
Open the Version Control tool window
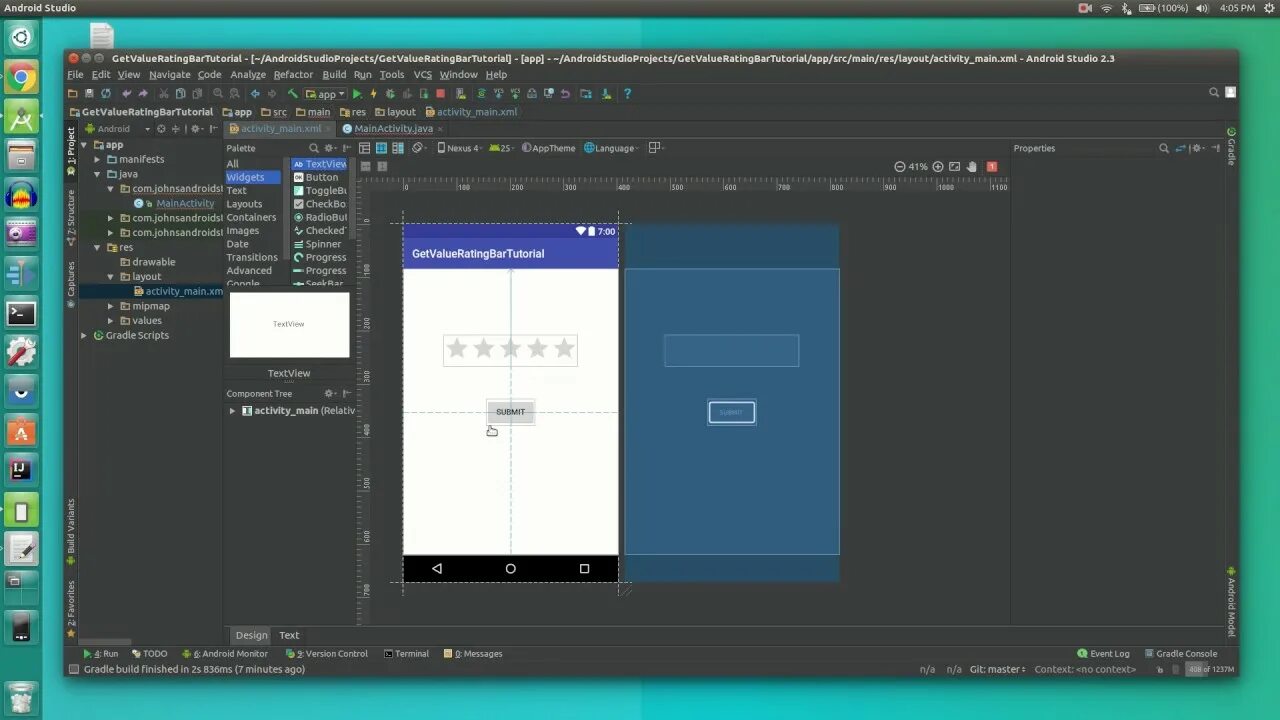pos(327,654)
